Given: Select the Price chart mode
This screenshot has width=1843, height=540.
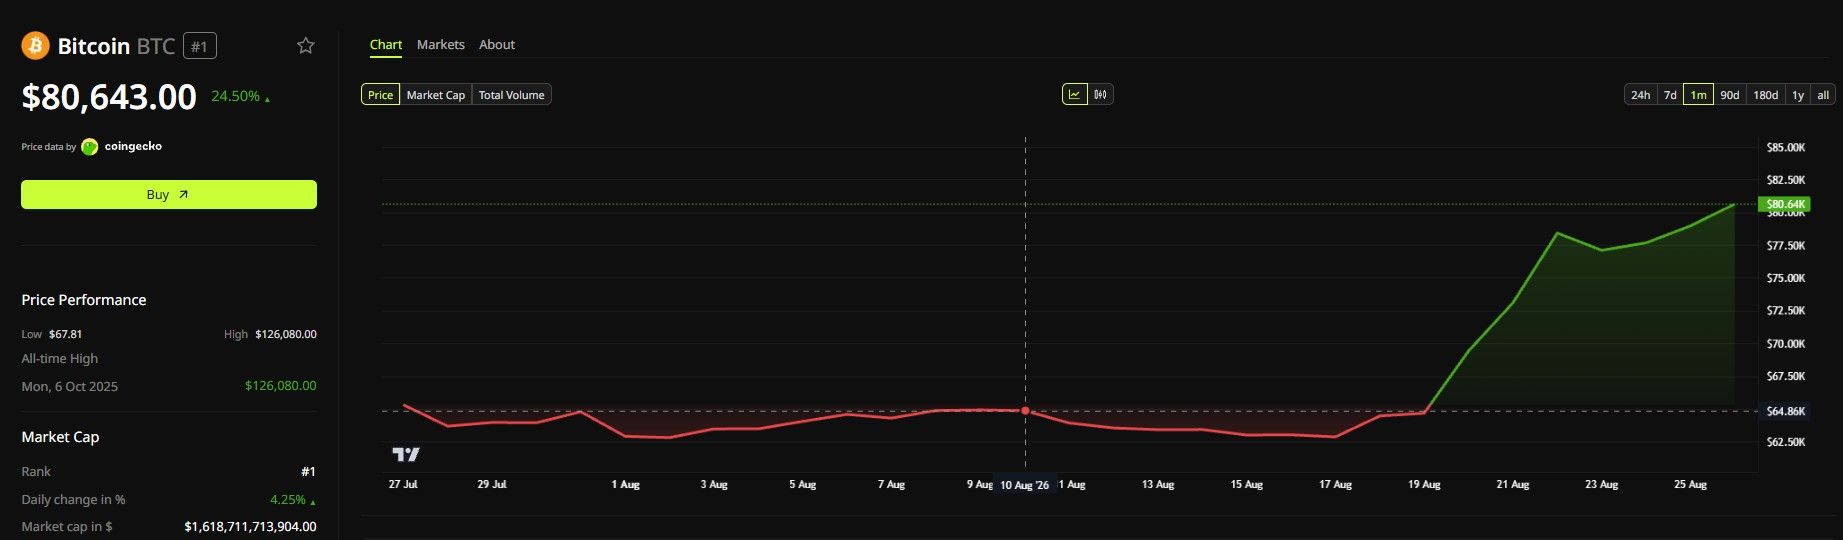Looking at the screenshot, I should tap(380, 94).
